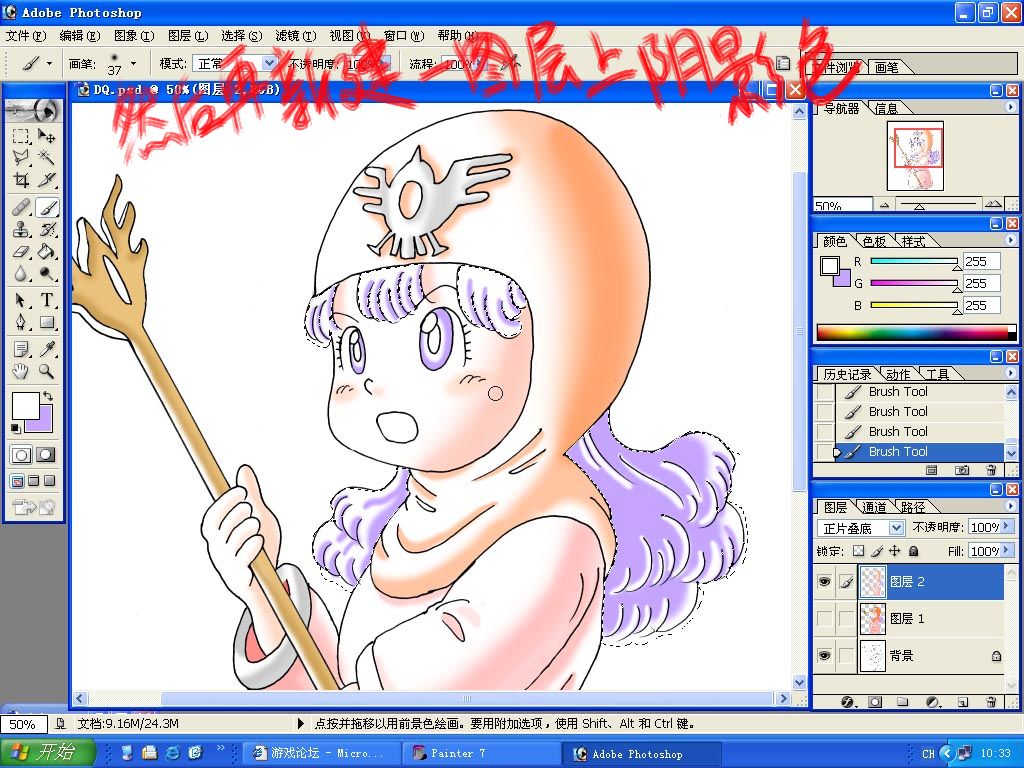
Task: Open the 开始 Start menu
Action: pyautogui.click(x=47, y=752)
